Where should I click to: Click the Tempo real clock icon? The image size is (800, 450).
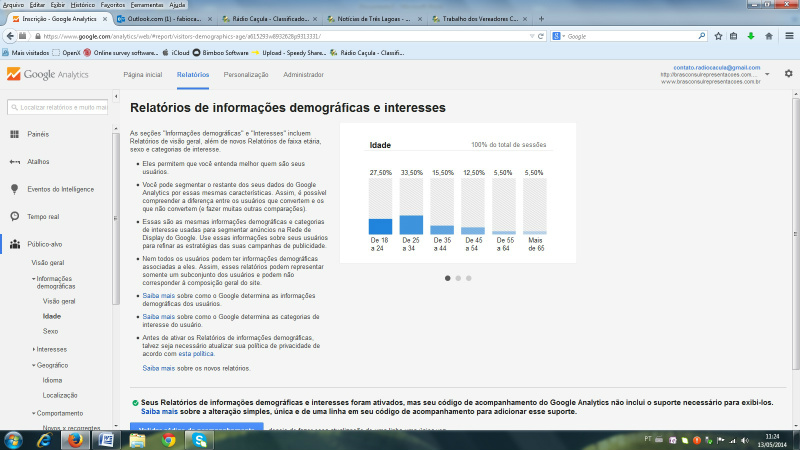pyautogui.click(x=15, y=215)
